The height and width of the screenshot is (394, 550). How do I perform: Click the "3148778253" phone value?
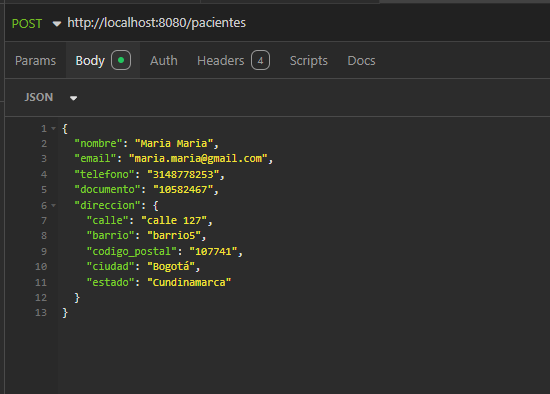[x=183, y=174]
